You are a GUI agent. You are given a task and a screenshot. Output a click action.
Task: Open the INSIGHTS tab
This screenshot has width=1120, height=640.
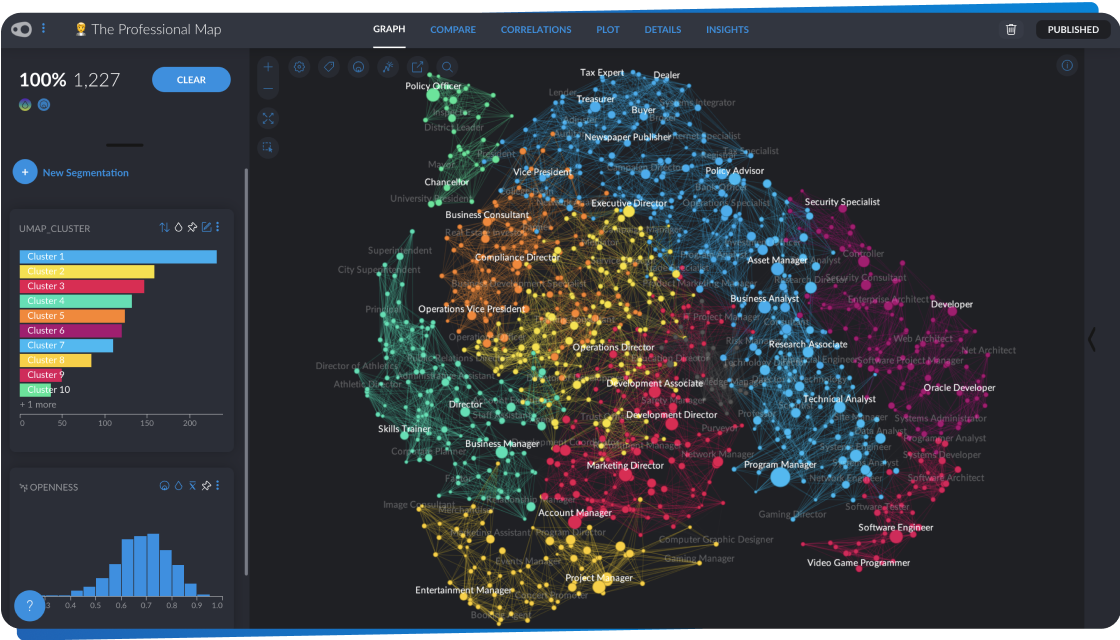727,29
